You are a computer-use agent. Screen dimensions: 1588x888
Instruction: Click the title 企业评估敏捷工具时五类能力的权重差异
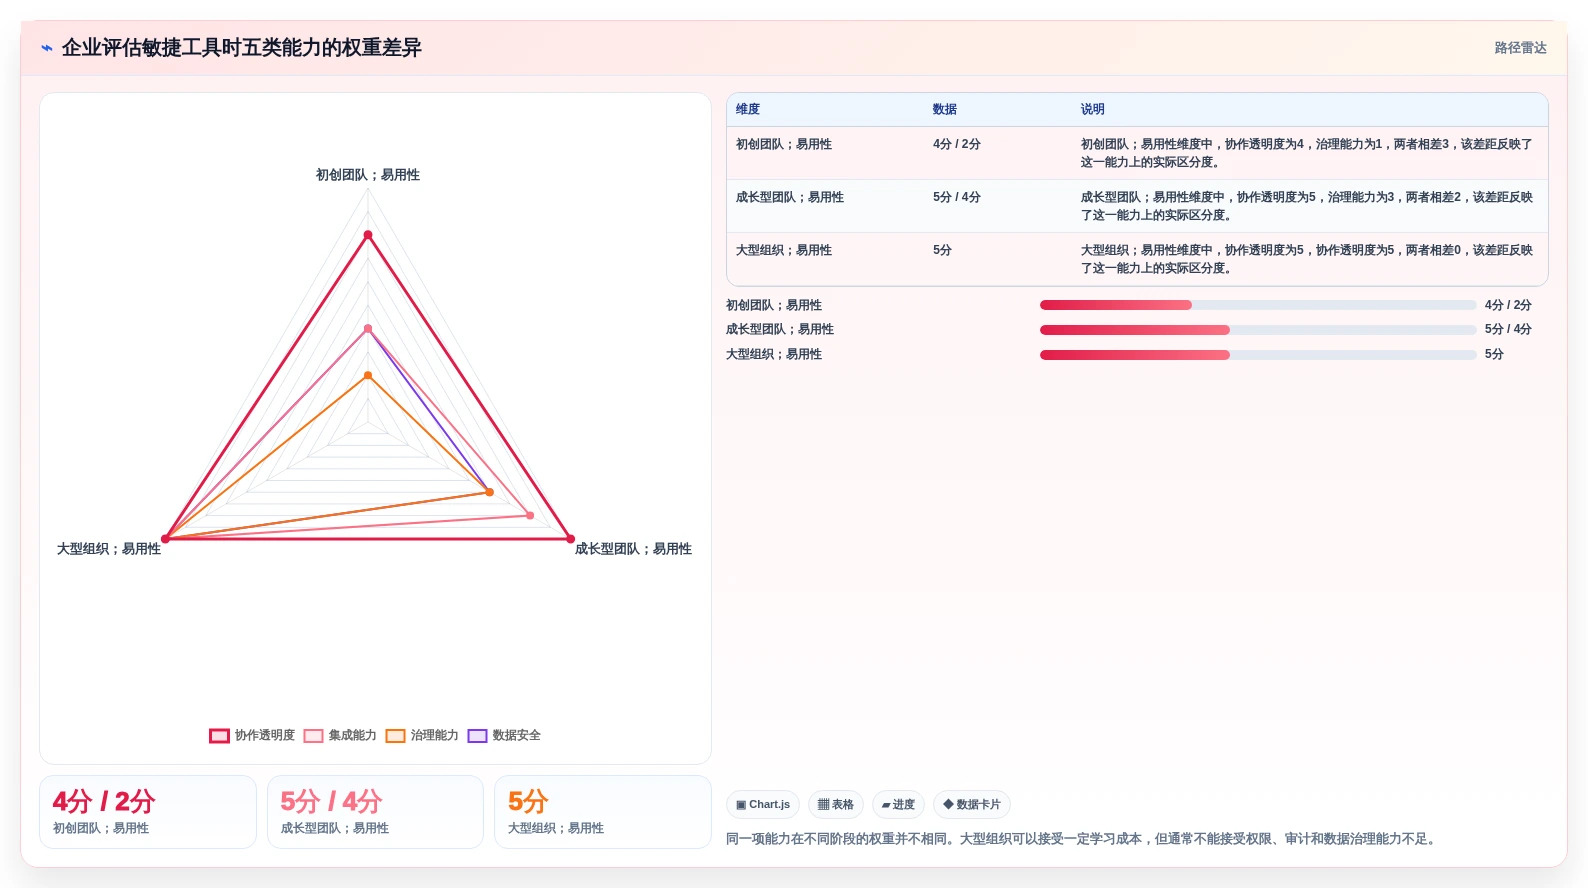(x=242, y=48)
